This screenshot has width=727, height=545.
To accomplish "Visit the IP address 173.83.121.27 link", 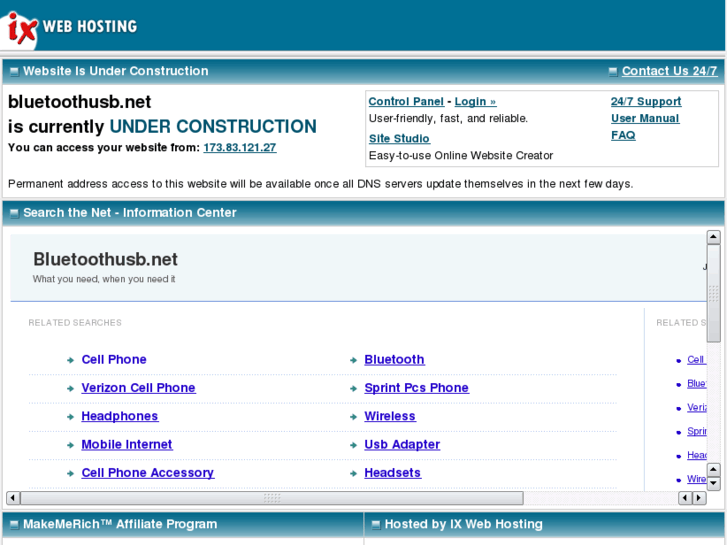I will pos(240,147).
